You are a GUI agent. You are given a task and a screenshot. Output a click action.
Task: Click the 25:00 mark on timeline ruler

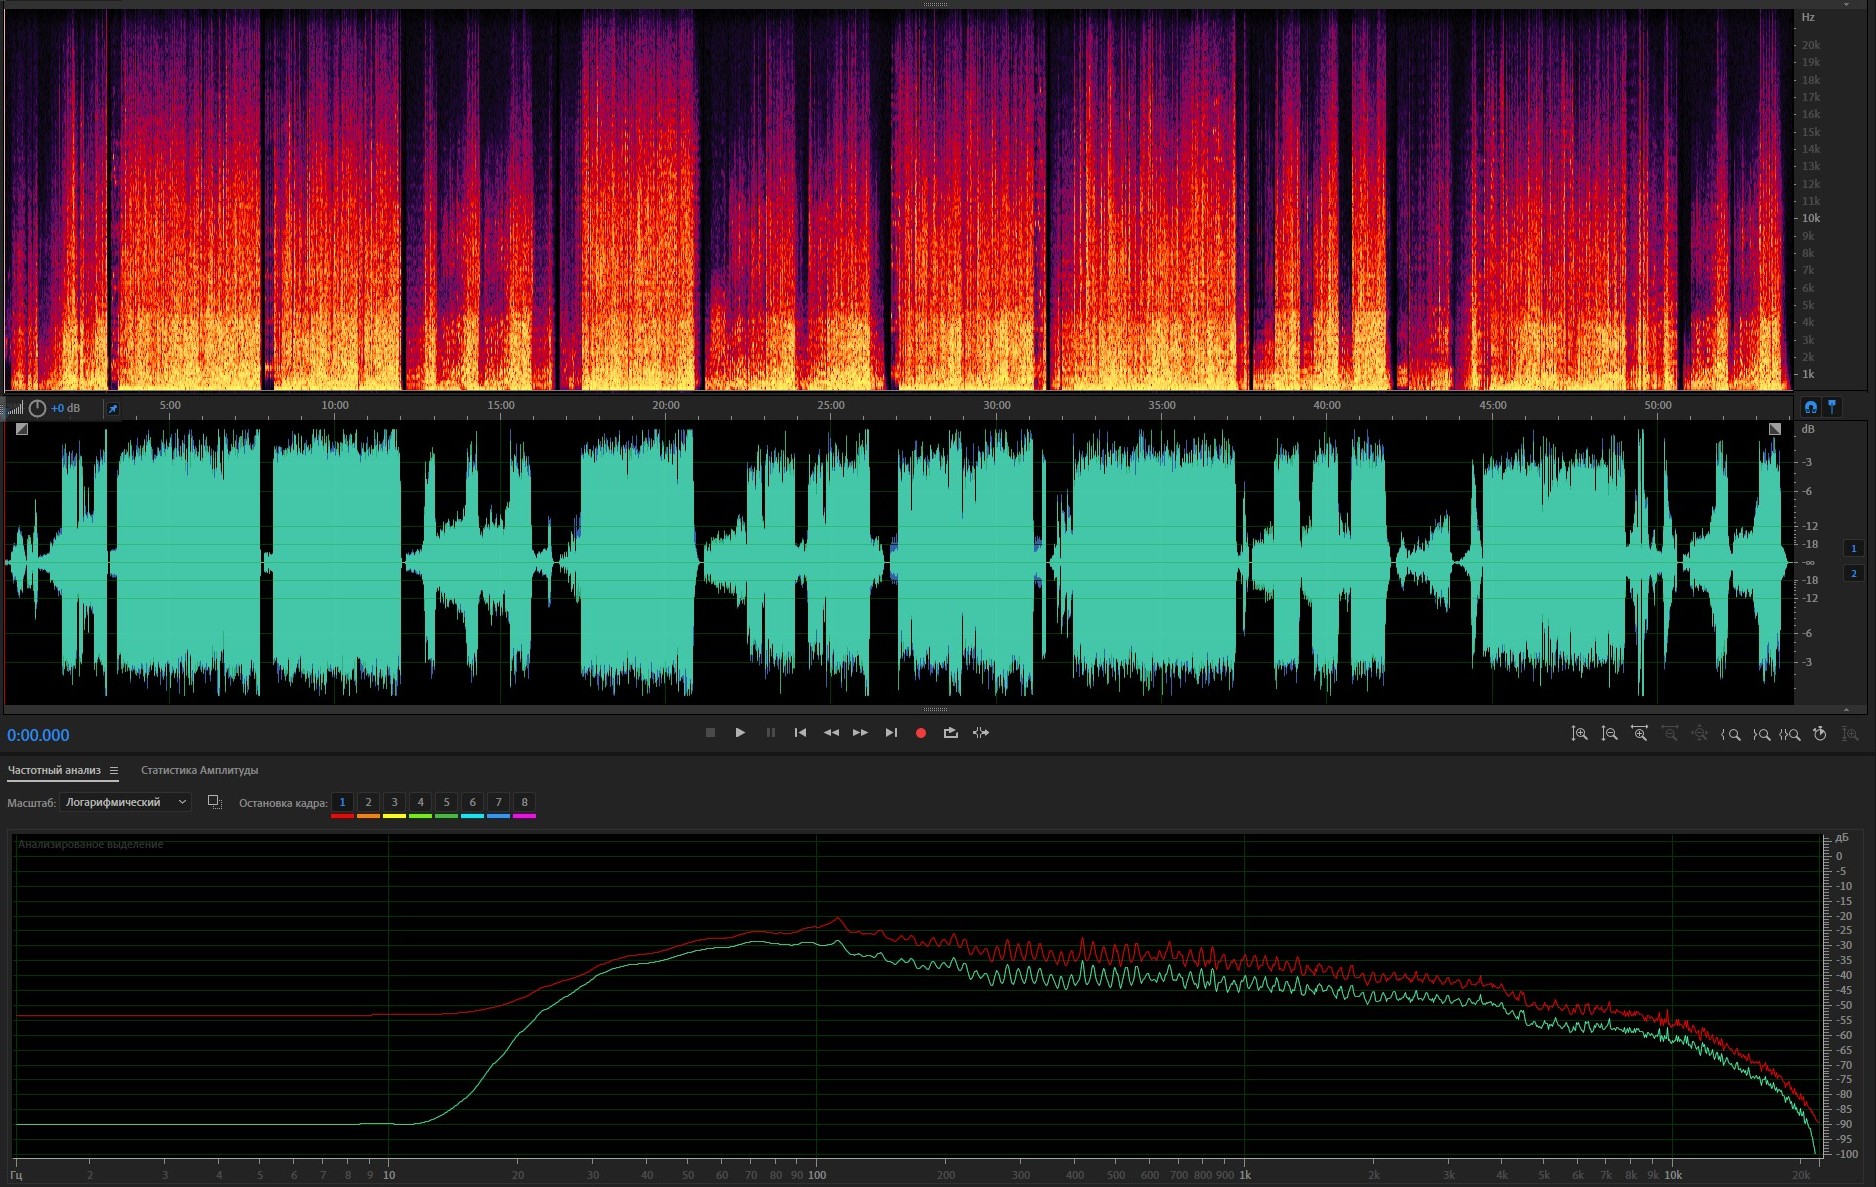(x=831, y=405)
